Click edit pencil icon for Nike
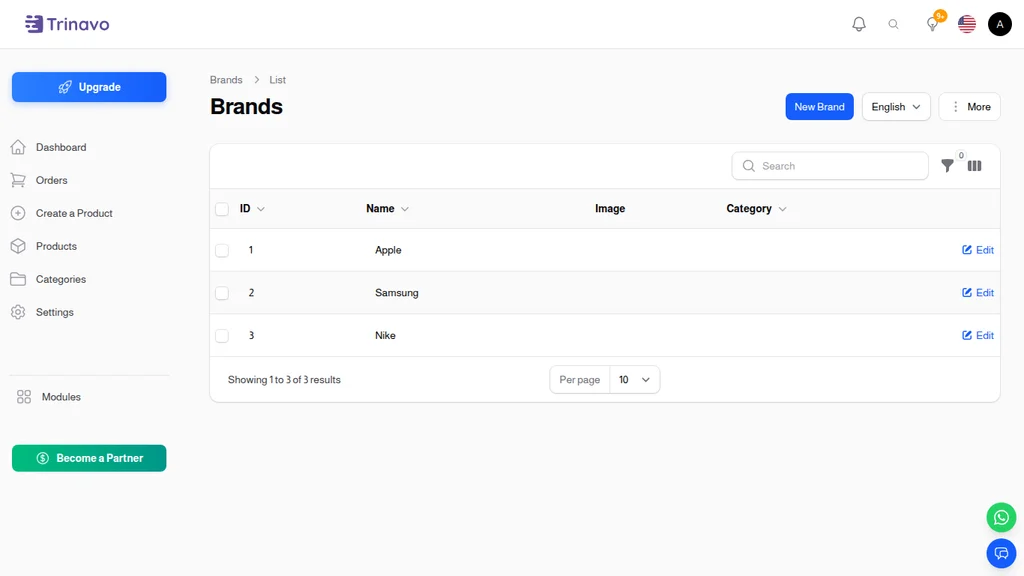The height and width of the screenshot is (576, 1024). pos(967,335)
